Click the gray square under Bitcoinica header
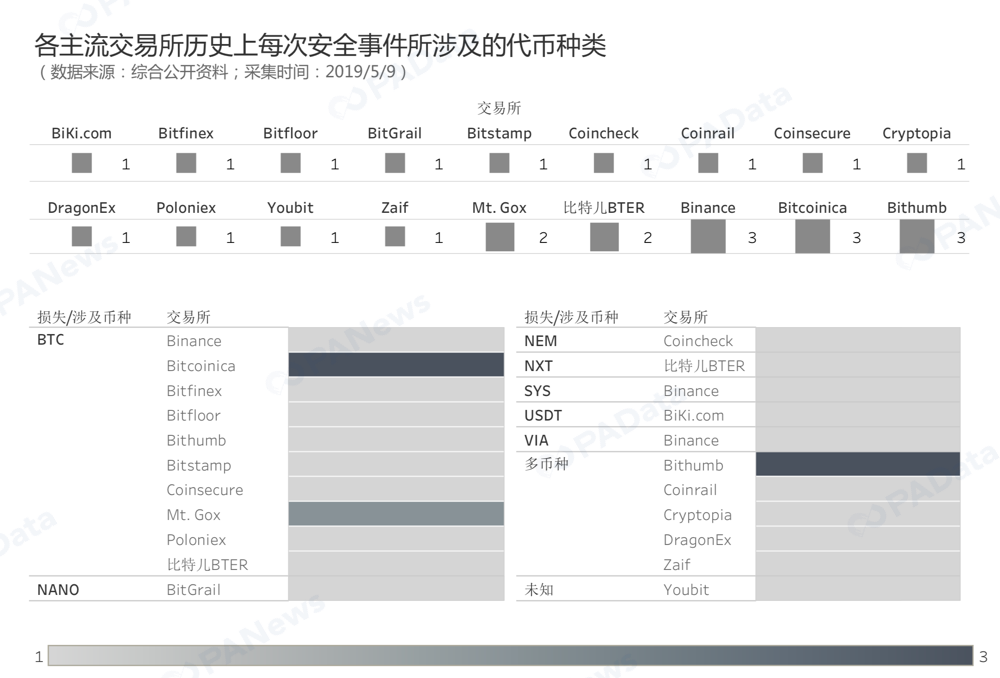1000x678 pixels. (x=812, y=237)
